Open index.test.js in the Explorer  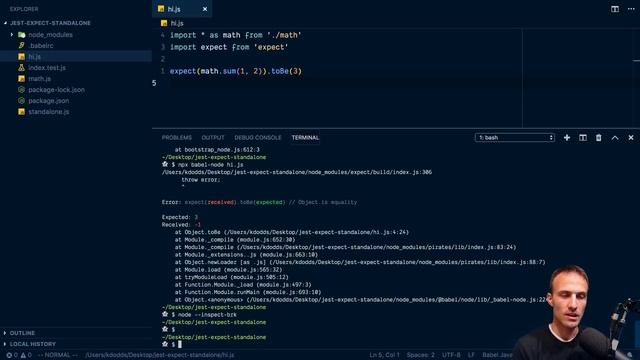76,68
